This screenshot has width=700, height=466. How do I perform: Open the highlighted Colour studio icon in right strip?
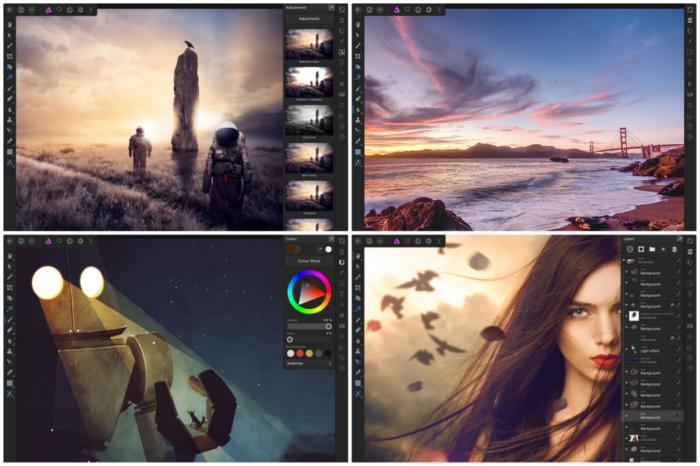click(342, 262)
